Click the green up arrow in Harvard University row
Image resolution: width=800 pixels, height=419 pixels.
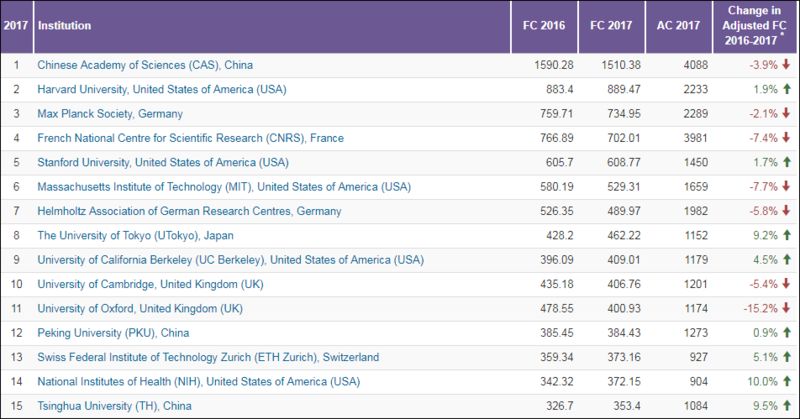point(786,89)
